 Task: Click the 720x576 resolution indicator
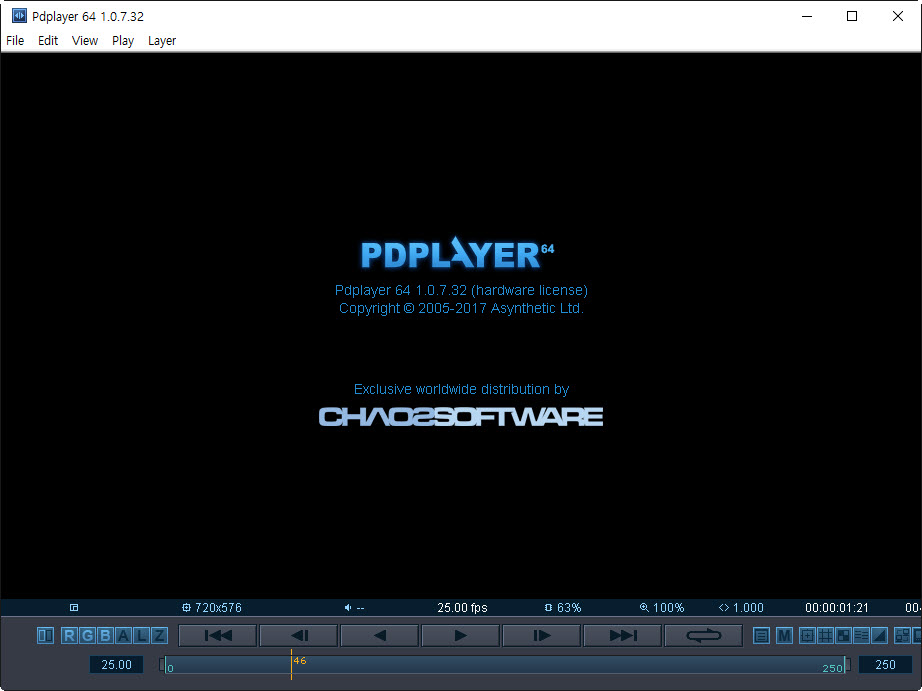pyautogui.click(x=212, y=607)
